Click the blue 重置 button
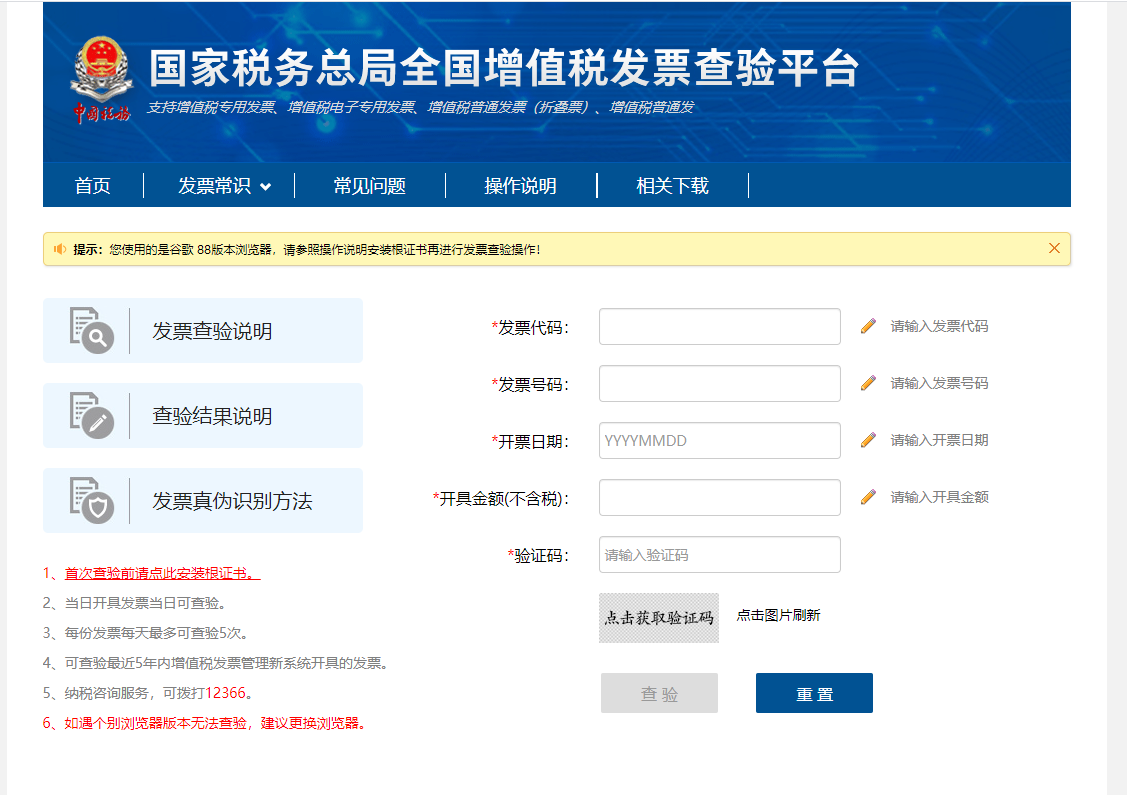Screen dimensions: 1127x795 pyautogui.click(x=814, y=693)
